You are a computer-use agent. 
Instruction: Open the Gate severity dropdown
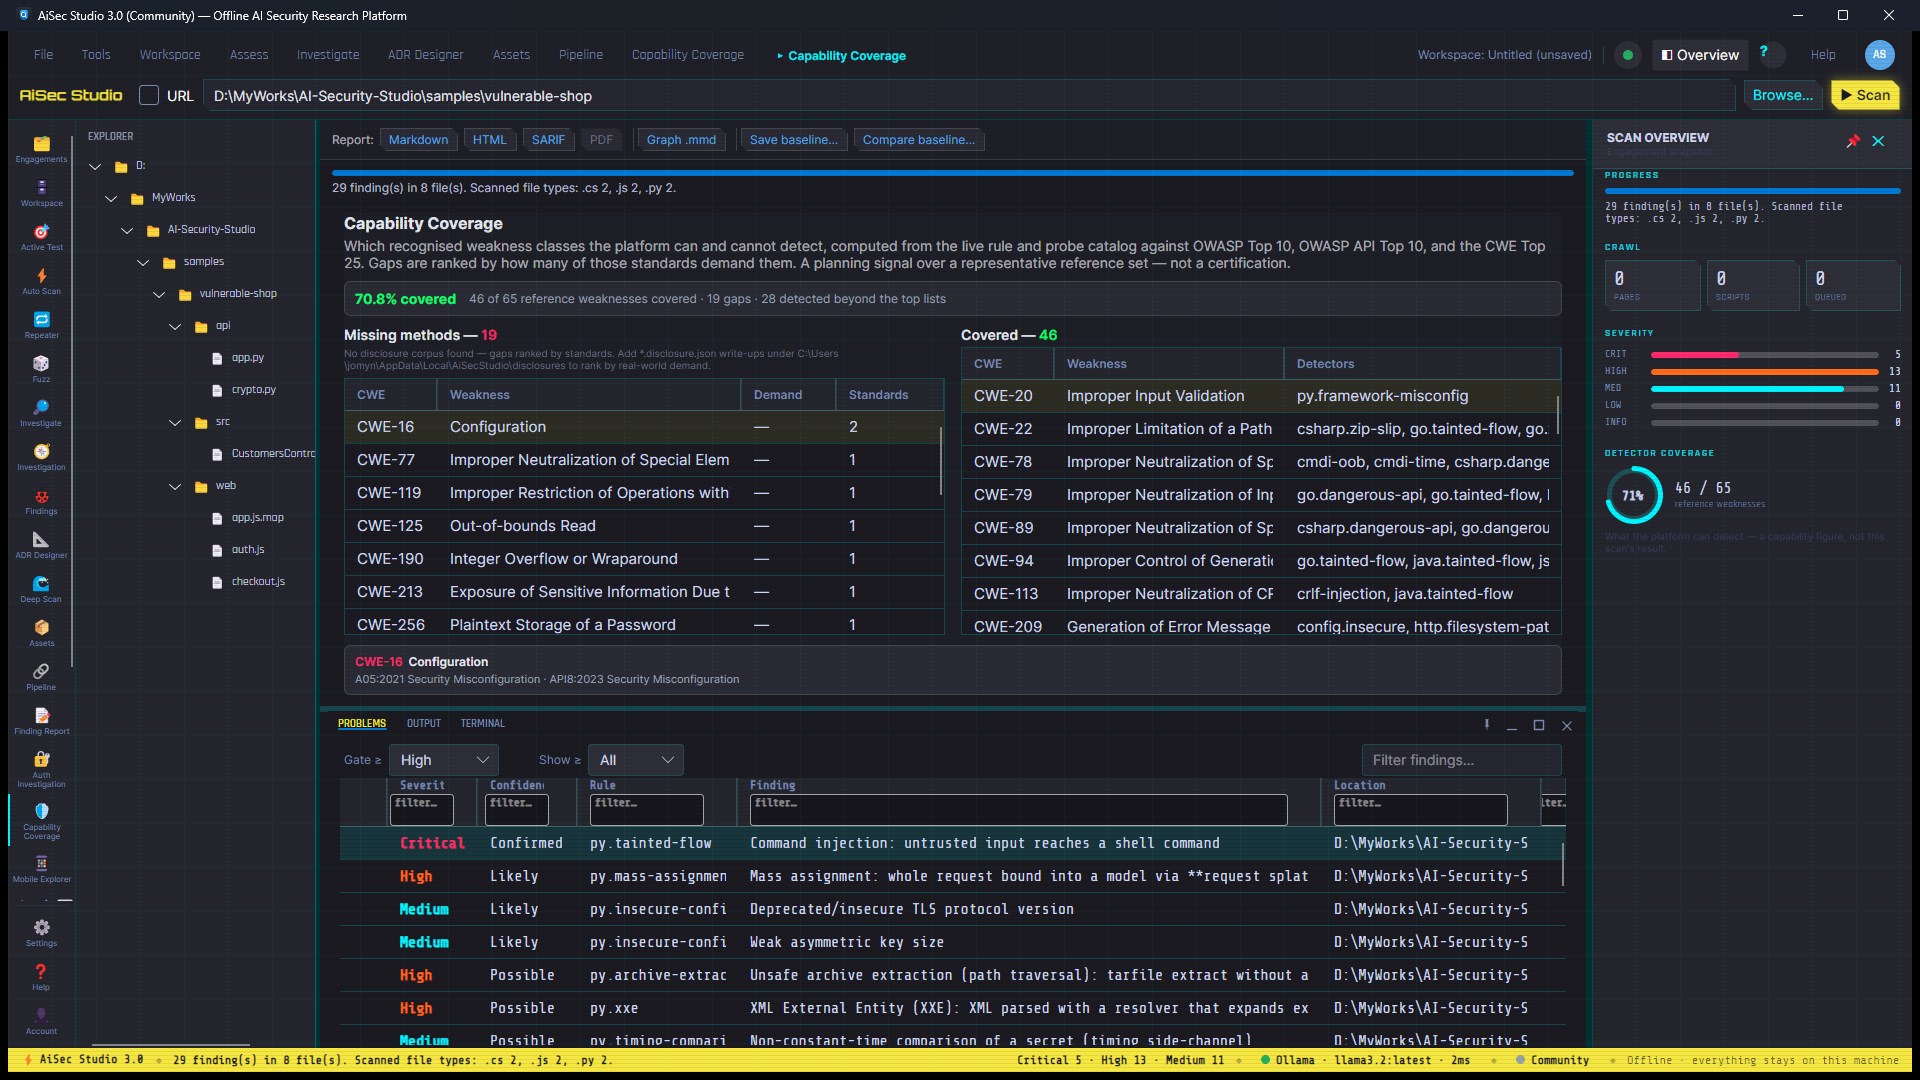coord(443,760)
